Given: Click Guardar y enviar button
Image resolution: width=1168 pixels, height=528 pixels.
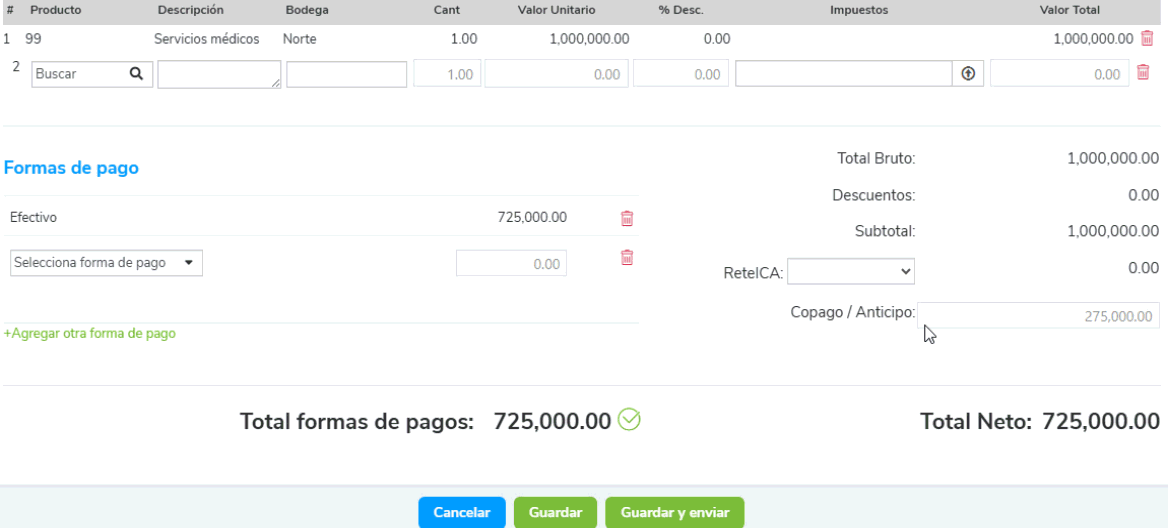Looking at the screenshot, I should (674, 512).
